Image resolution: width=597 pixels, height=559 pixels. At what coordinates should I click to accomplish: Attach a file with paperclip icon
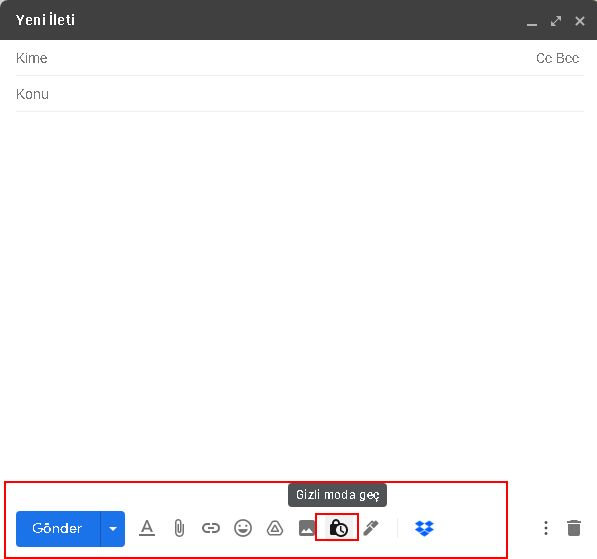click(179, 528)
